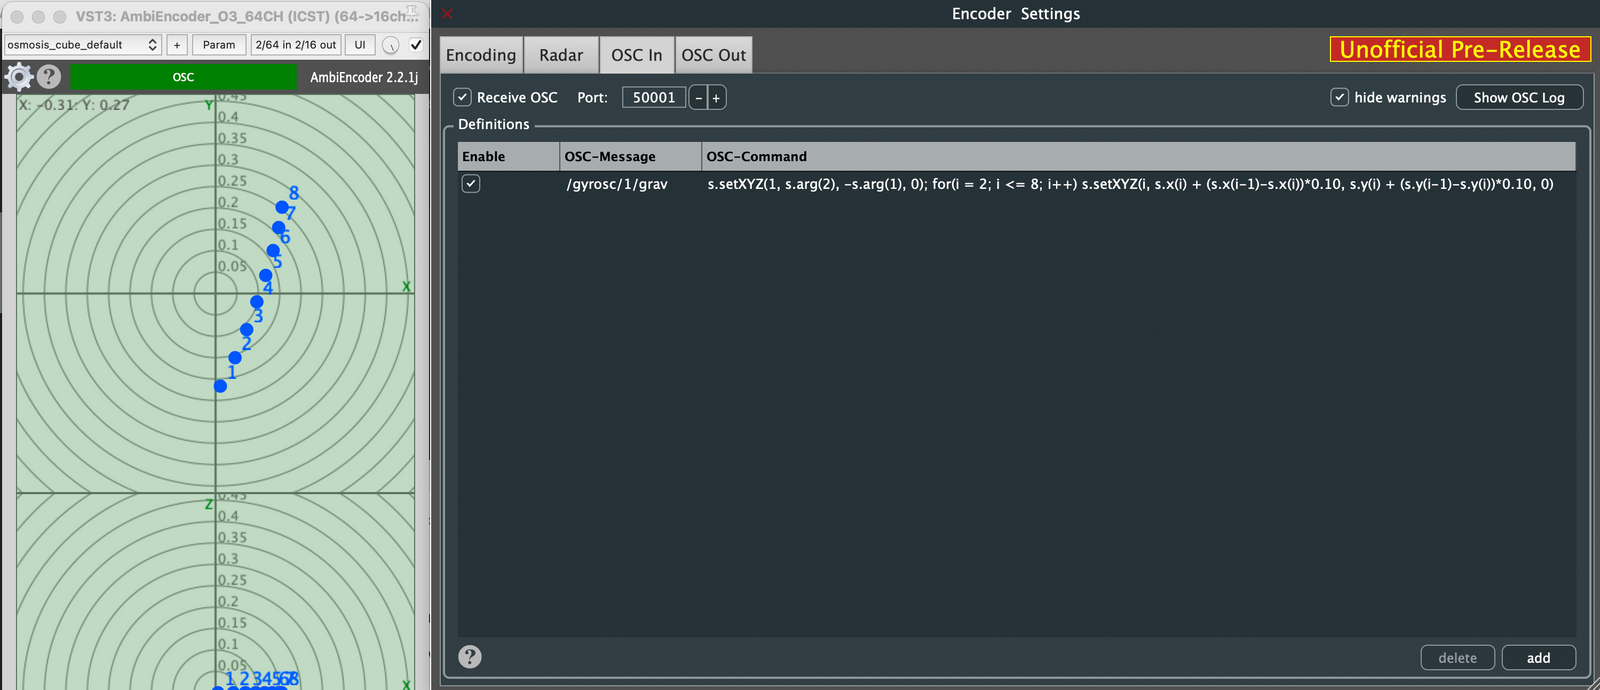Click the plugin help question mark icon

click(49, 77)
